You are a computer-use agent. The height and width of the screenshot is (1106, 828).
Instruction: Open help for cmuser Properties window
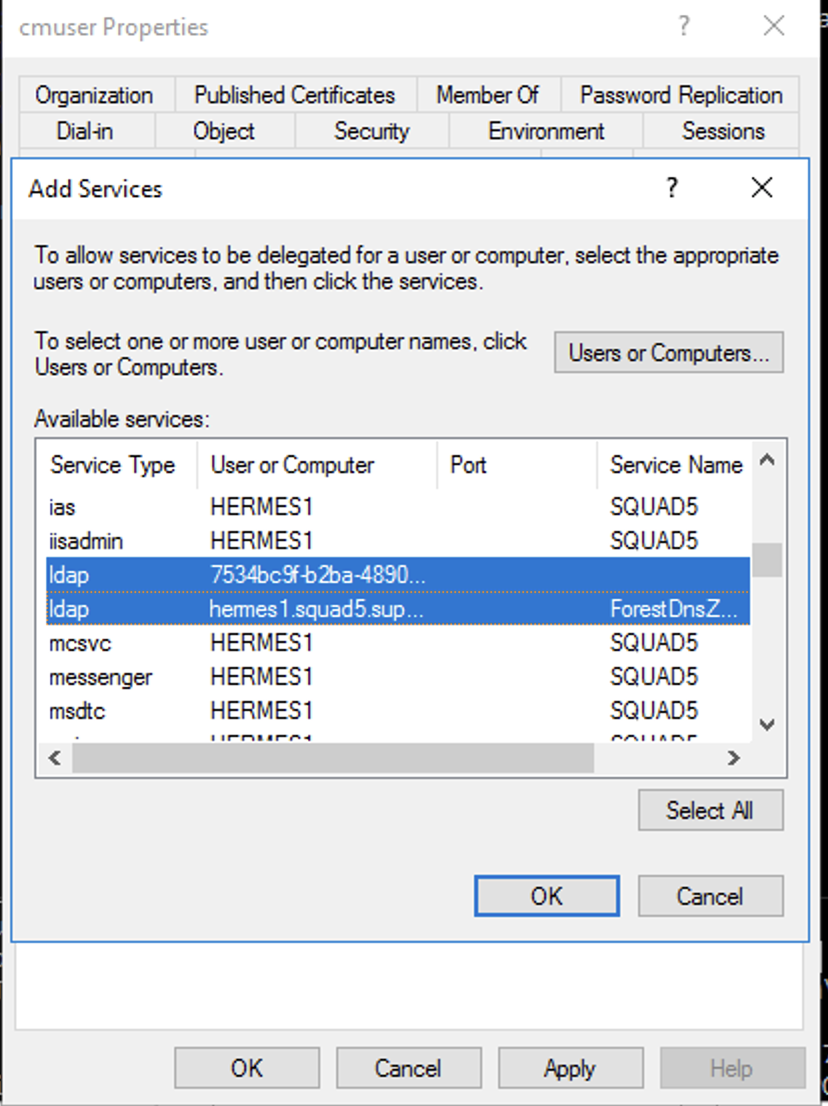684,27
